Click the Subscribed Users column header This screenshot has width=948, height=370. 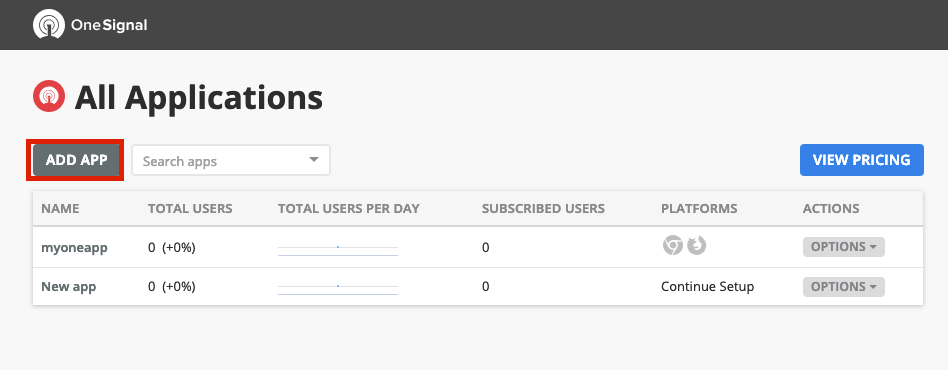point(543,209)
